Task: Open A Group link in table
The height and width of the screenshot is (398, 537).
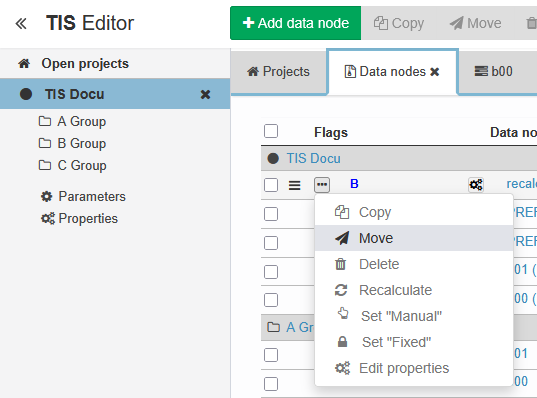Action: (300, 327)
